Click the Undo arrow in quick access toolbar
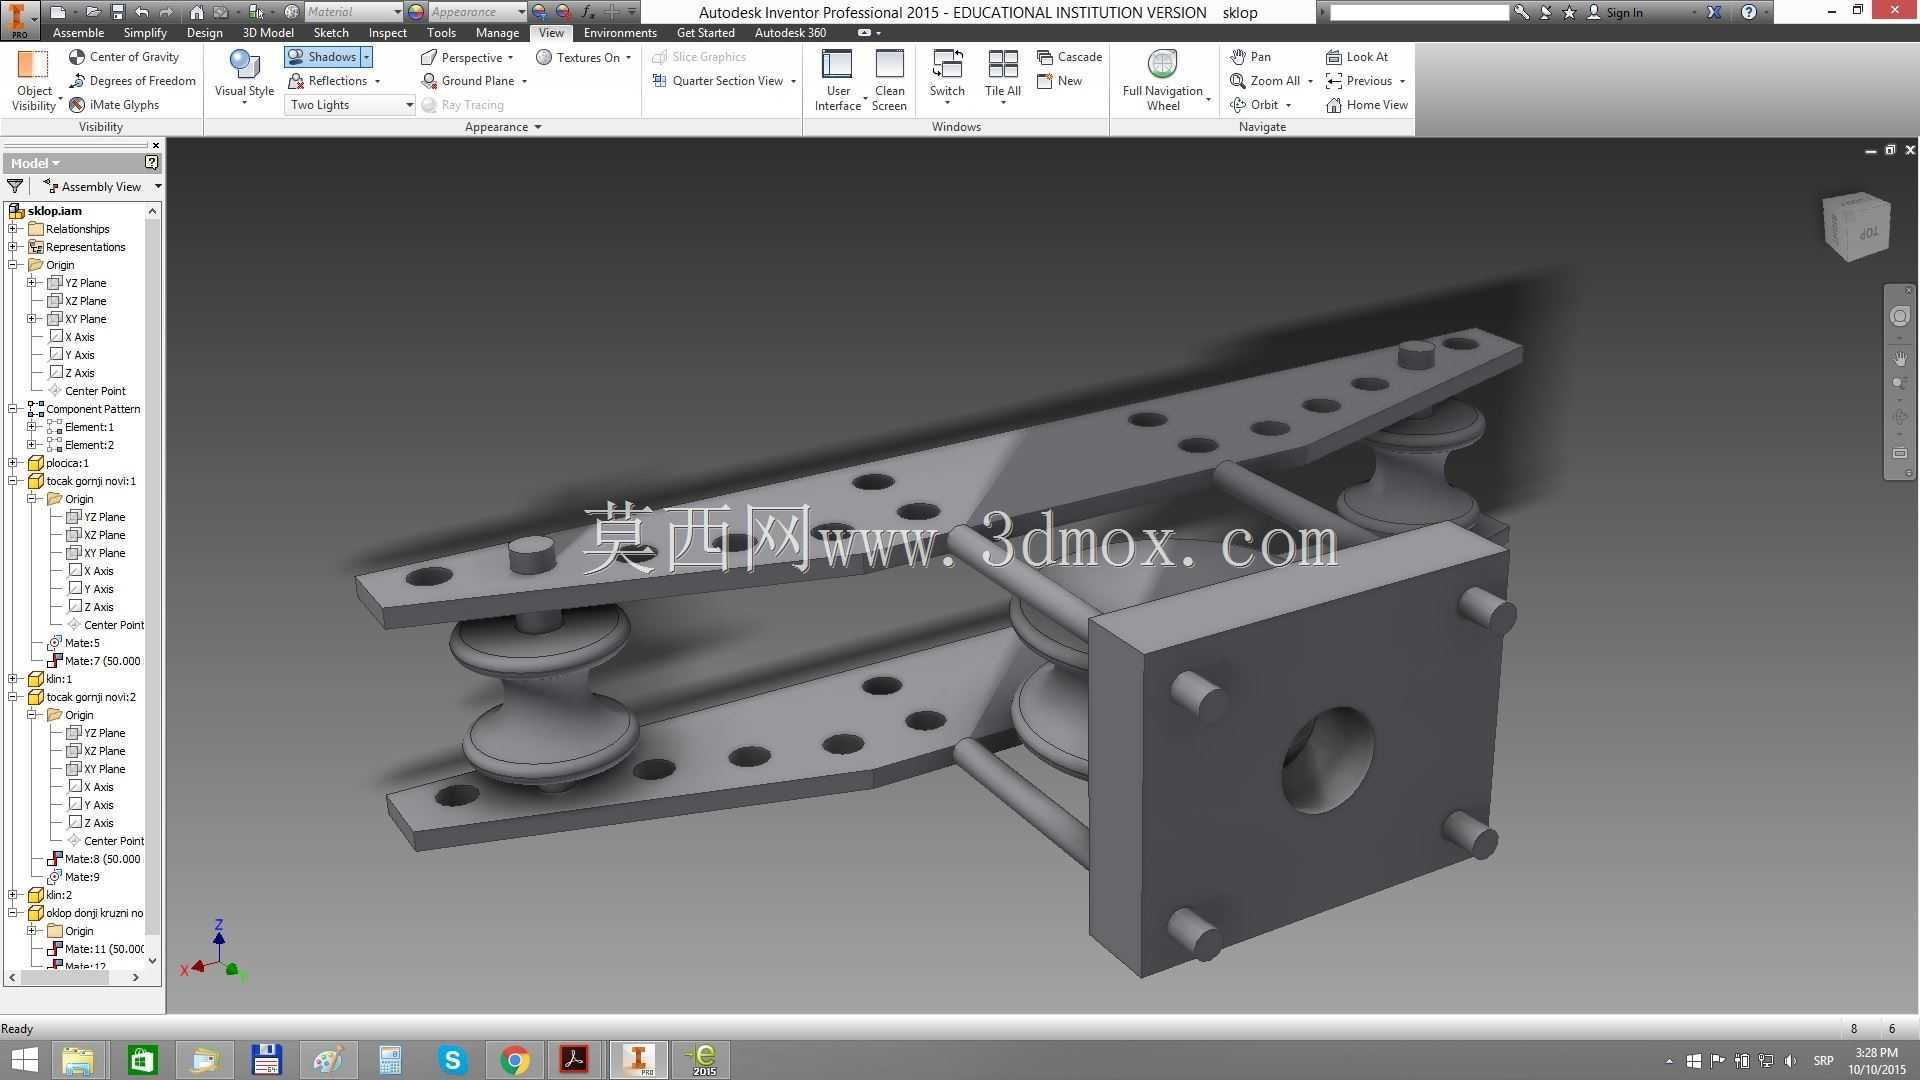1920x1080 pixels. [141, 12]
